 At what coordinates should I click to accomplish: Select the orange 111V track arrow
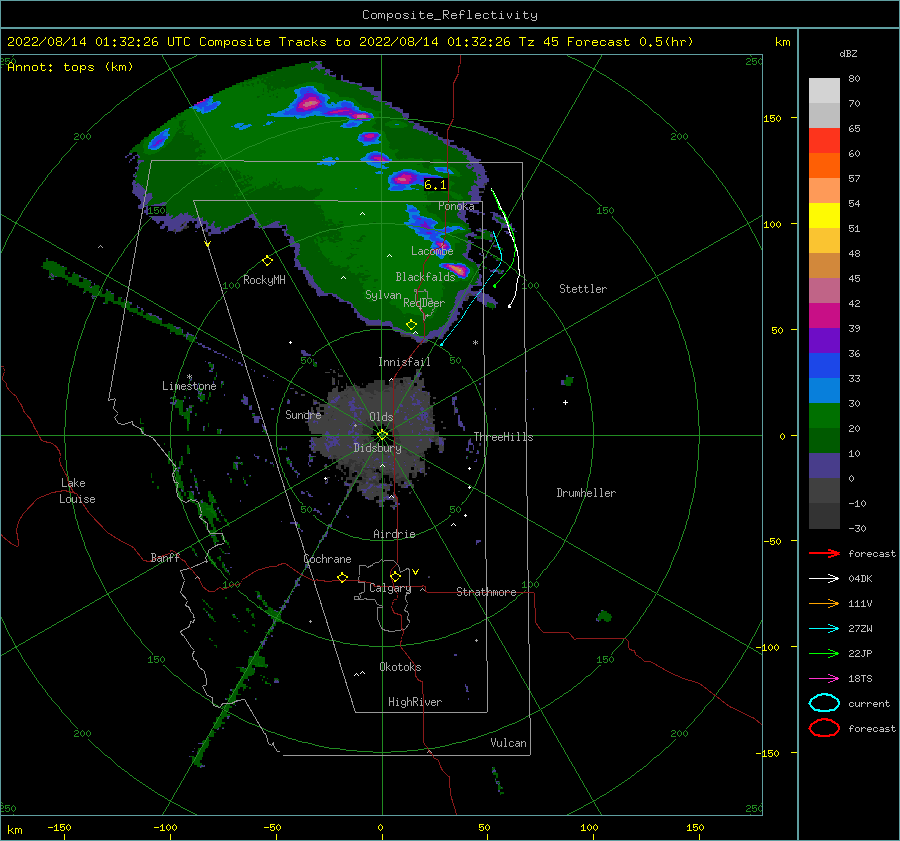(x=824, y=603)
